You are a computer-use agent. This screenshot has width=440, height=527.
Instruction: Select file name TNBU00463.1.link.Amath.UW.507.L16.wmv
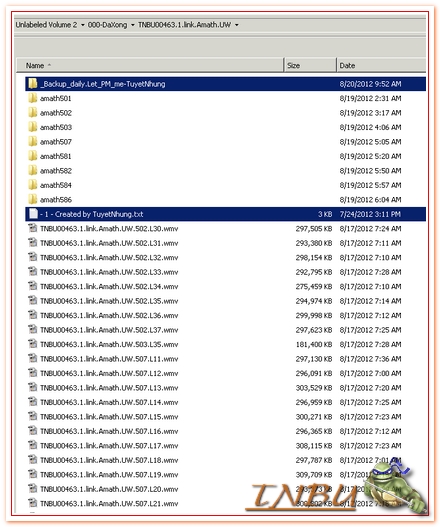click(109, 431)
